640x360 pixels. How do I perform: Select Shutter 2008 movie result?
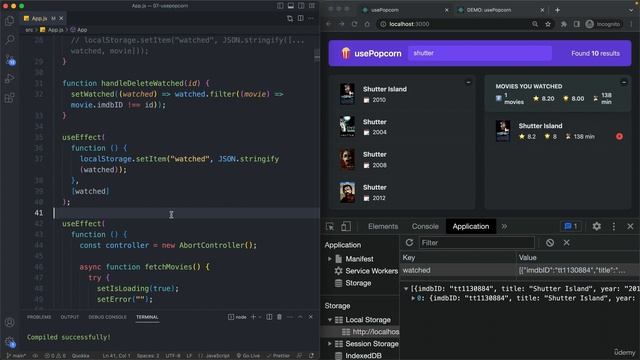(x=402, y=160)
